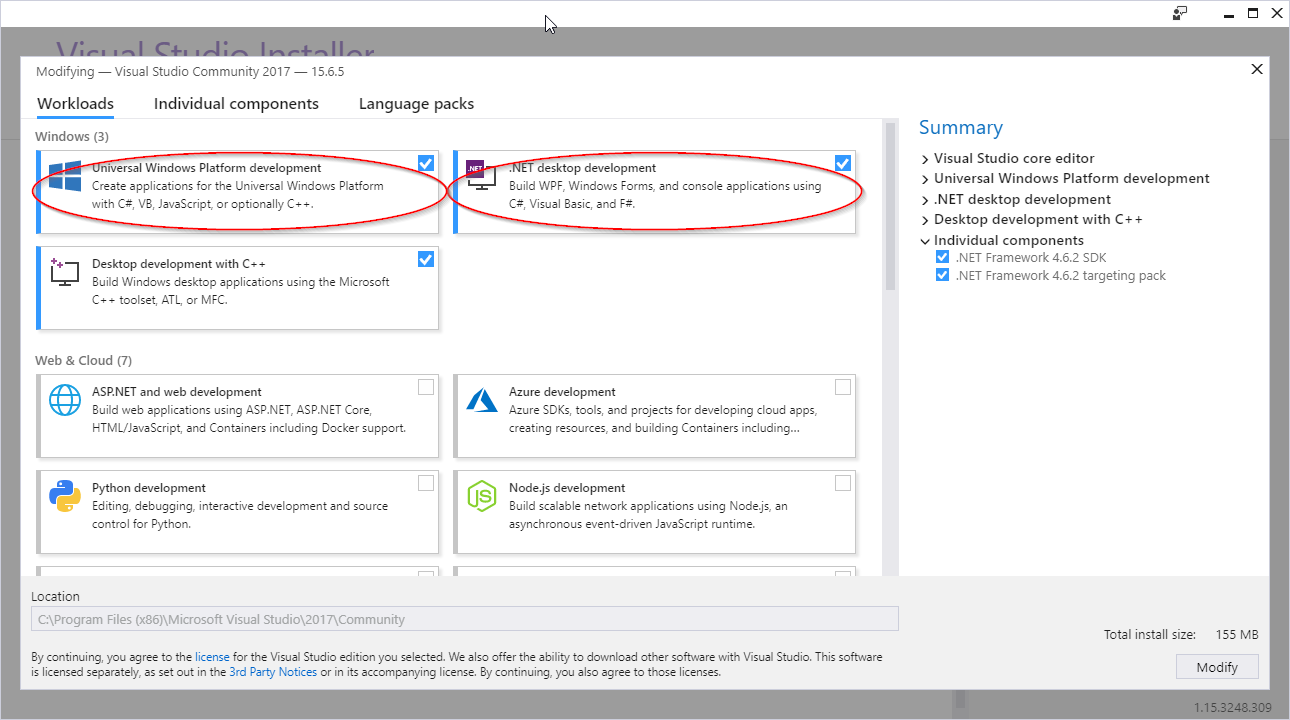Open Individual components tab

(236, 104)
